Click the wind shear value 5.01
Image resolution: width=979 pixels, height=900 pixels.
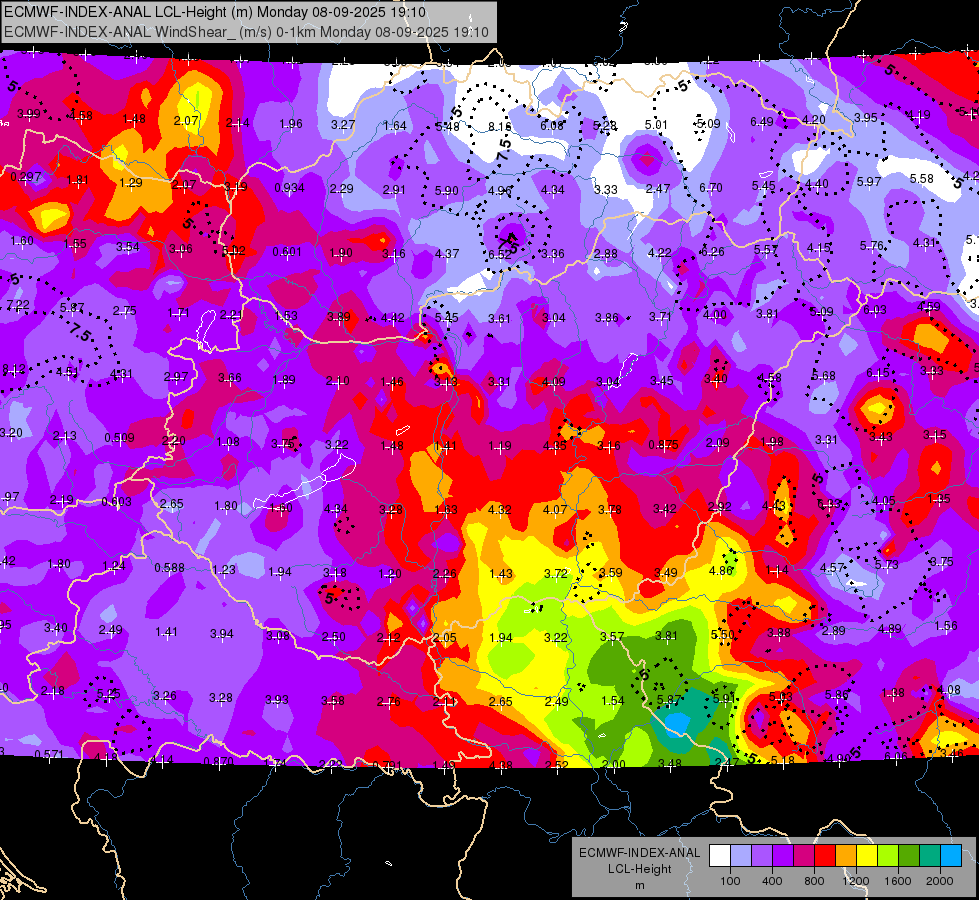pos(656,125)
